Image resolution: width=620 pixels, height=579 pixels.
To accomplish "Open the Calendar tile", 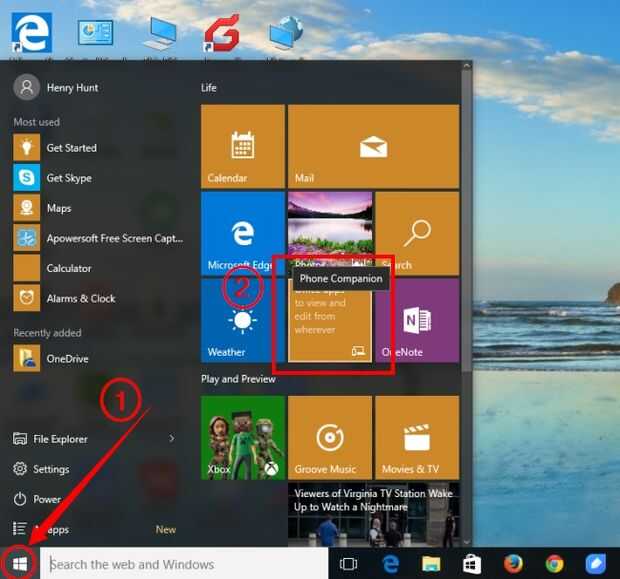I will coord(243,146).
